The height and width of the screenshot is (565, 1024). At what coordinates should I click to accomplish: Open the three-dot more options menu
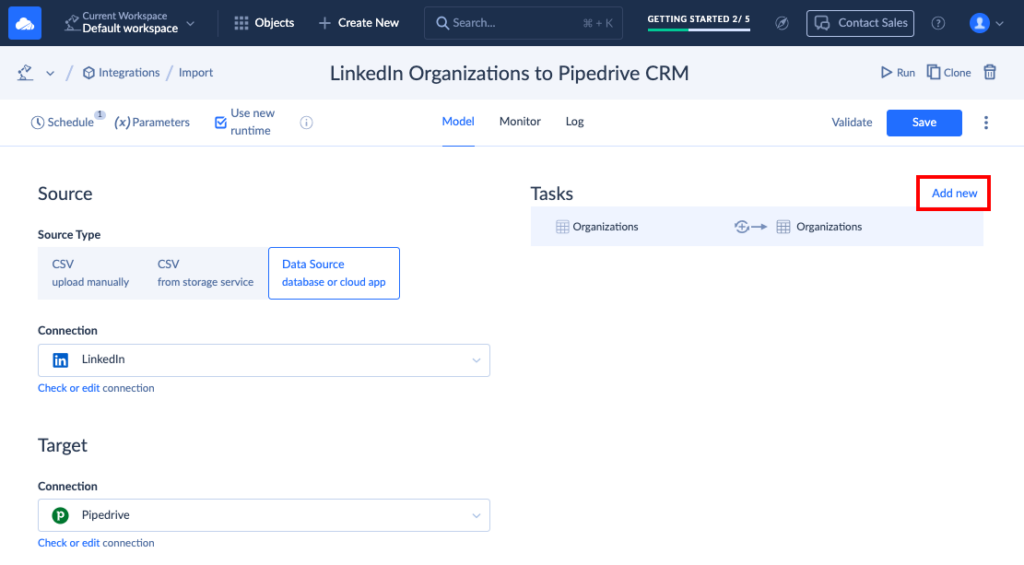986,122
